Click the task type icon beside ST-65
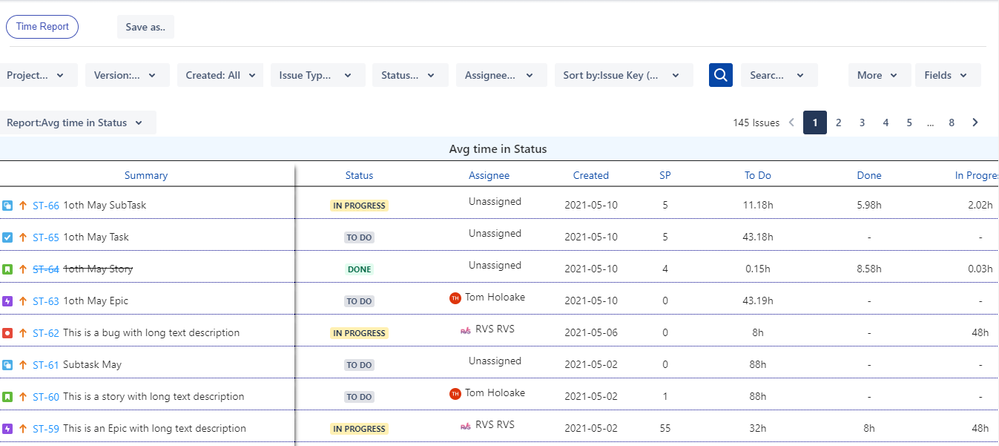 click(x=7, y=238)
